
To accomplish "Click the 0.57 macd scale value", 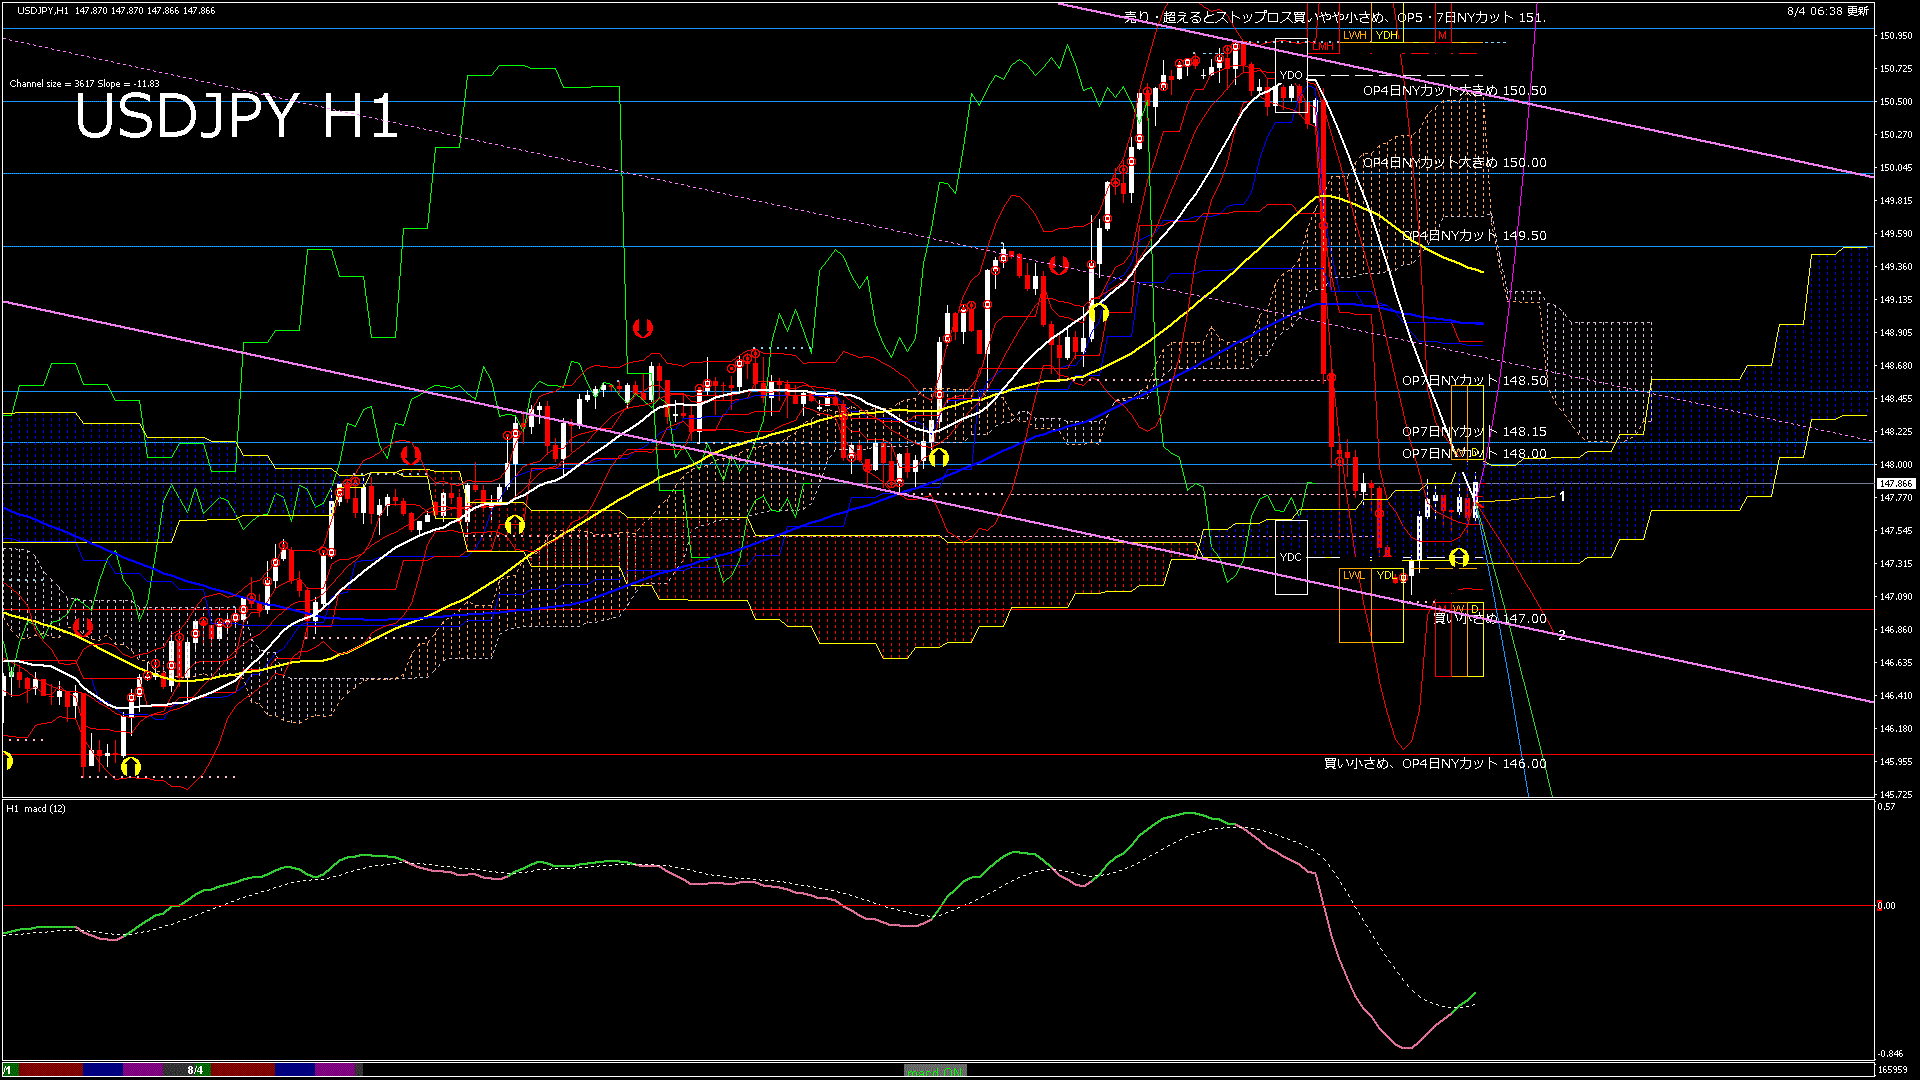I will pyautogui.click(x=1887, y=807).
